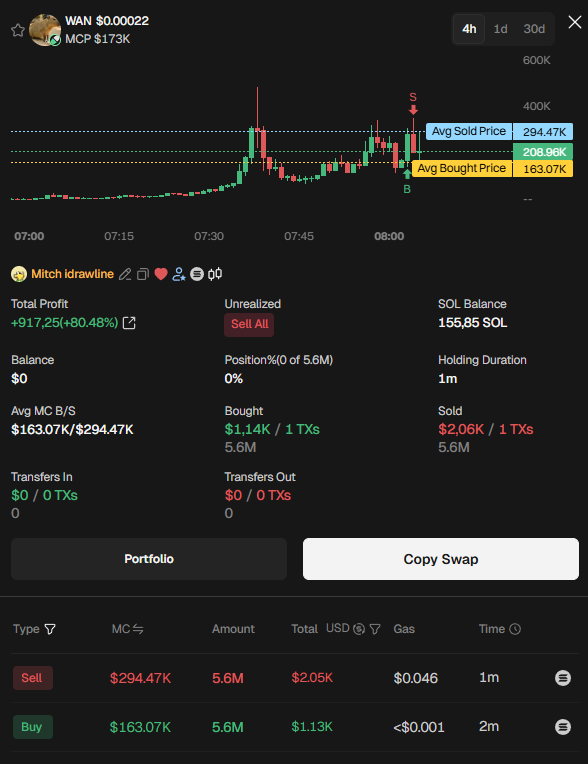Click the Sell type badge in table
Image resolution: width=588 pixels, height=764 pixels.
coord(33,678)
